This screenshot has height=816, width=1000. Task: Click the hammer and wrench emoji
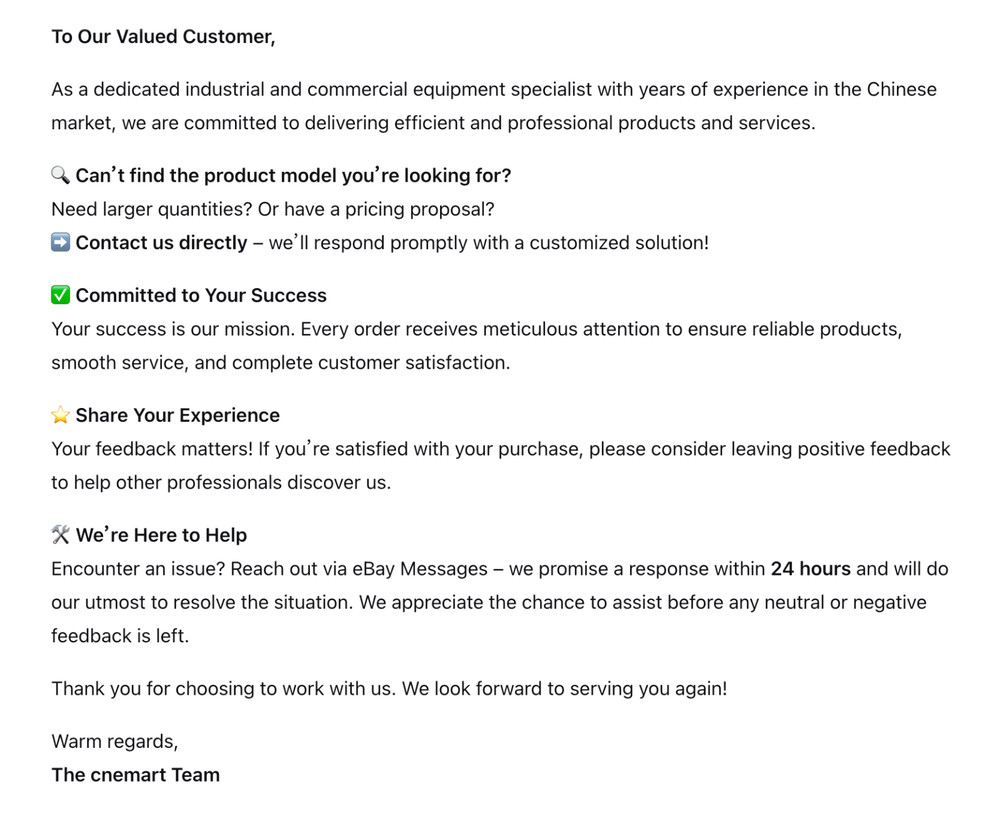(60, 535)
